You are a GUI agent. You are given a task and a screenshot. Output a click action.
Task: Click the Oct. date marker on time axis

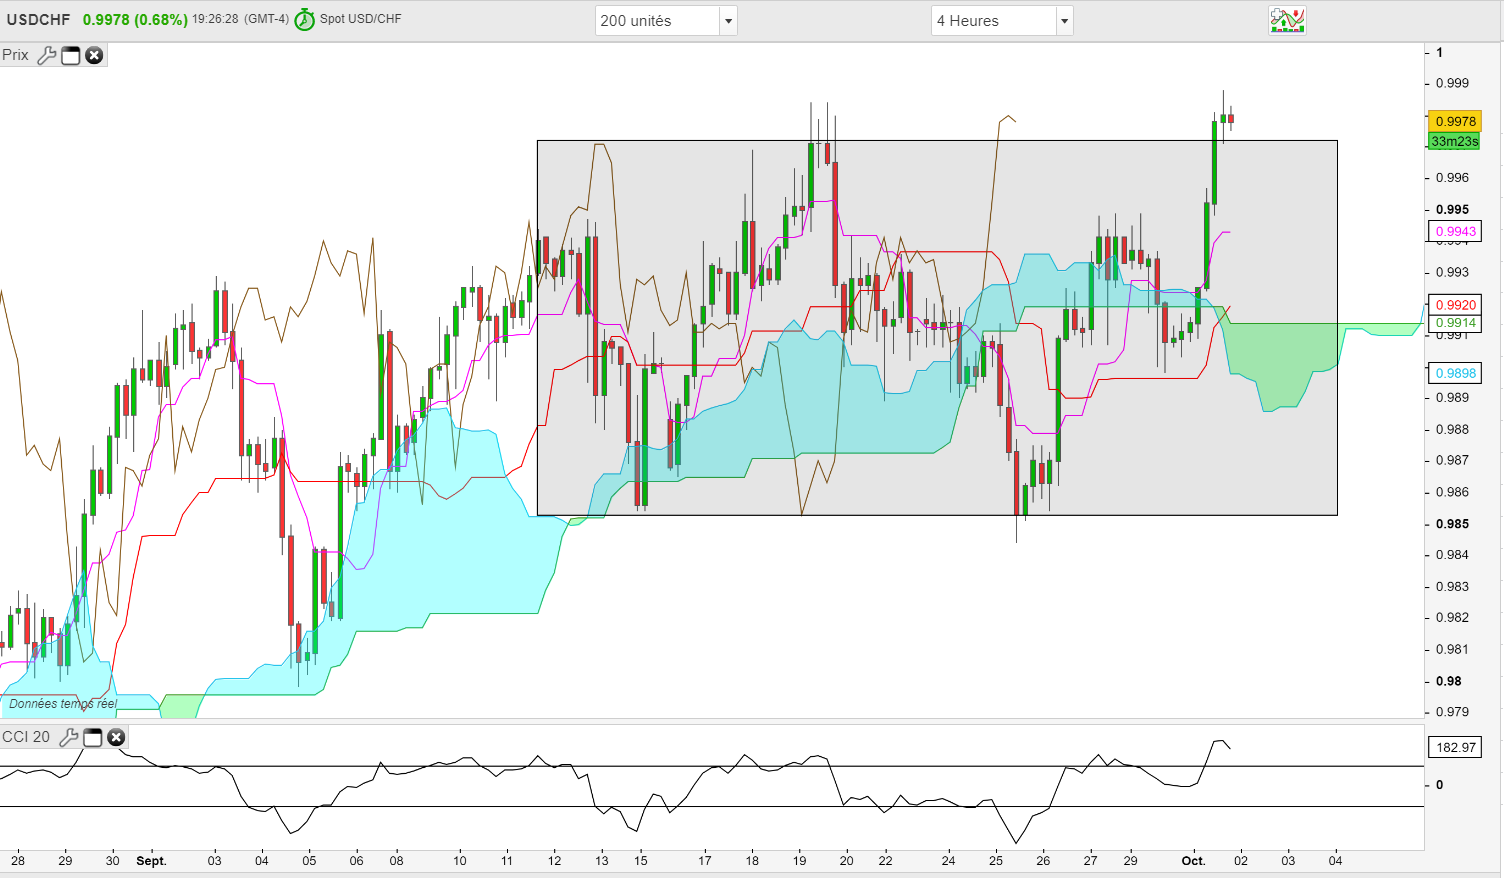pyautogui.click(x=1193, y=860)
